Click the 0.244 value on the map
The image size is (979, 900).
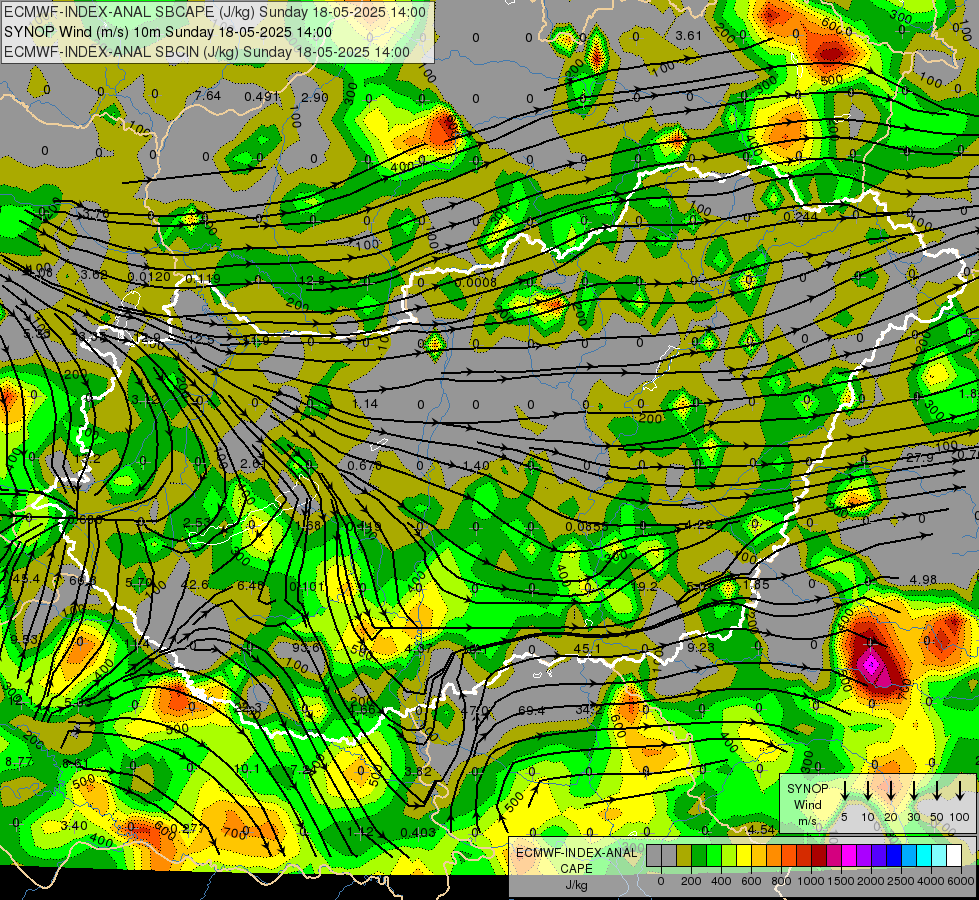pyautogui.click(x=800, y=216)
